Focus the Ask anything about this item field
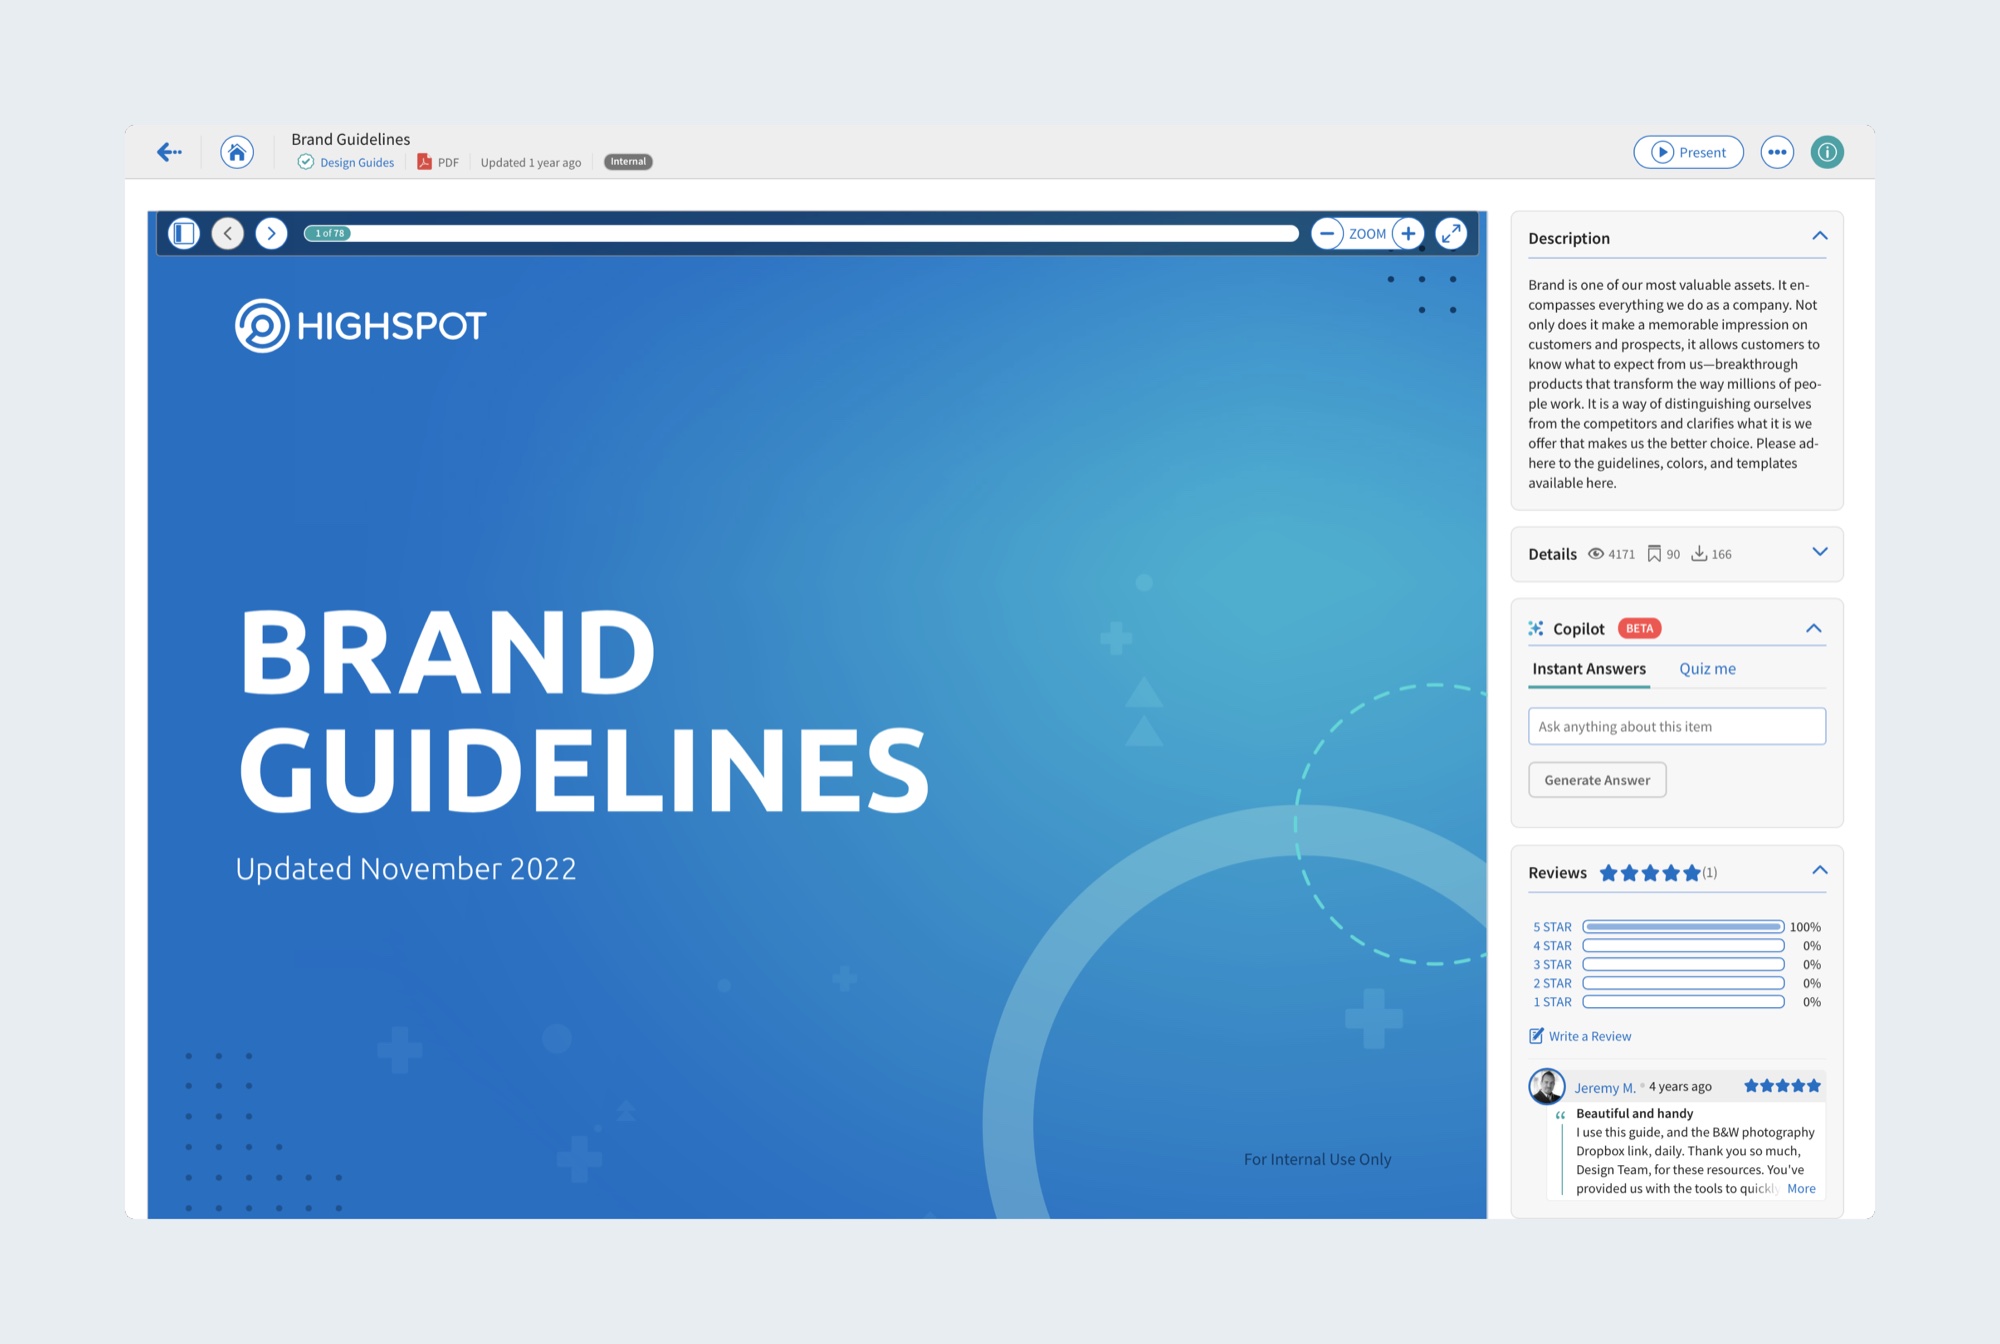Image resolution: width=2000 pixels, height=1344 pixels. click(x=1677, y=726)
